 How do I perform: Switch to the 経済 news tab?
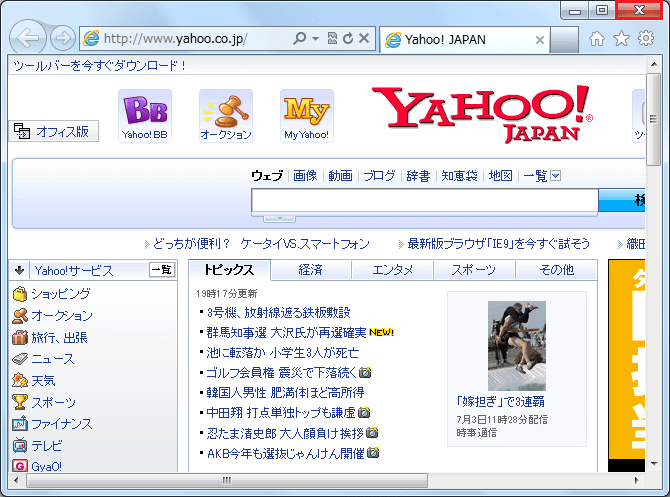pos(310,270)
